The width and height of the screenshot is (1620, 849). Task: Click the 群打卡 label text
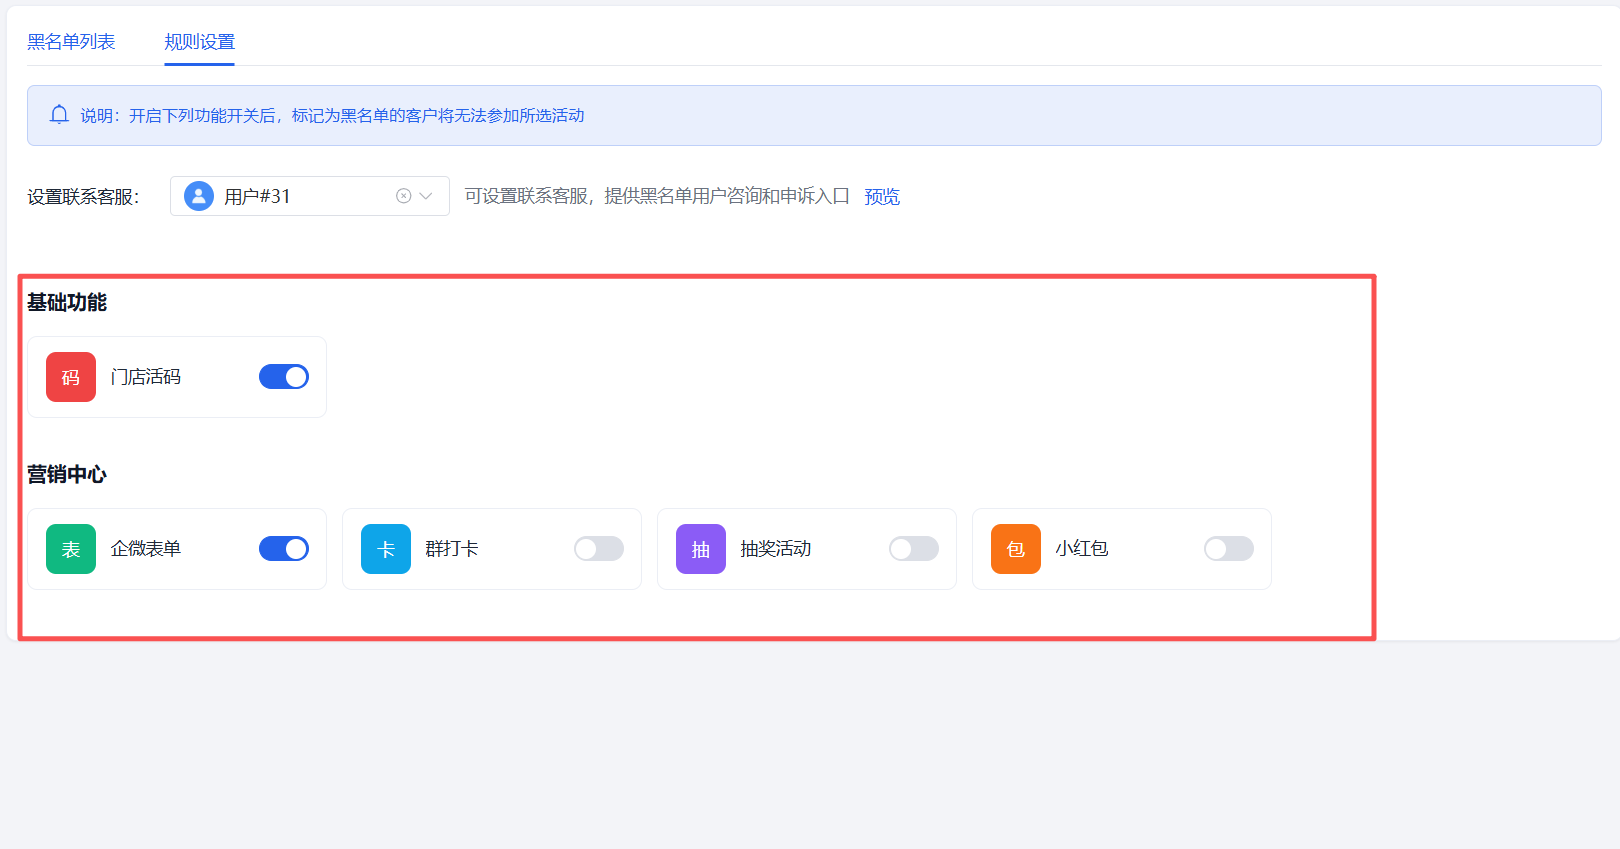pos(452,549)
